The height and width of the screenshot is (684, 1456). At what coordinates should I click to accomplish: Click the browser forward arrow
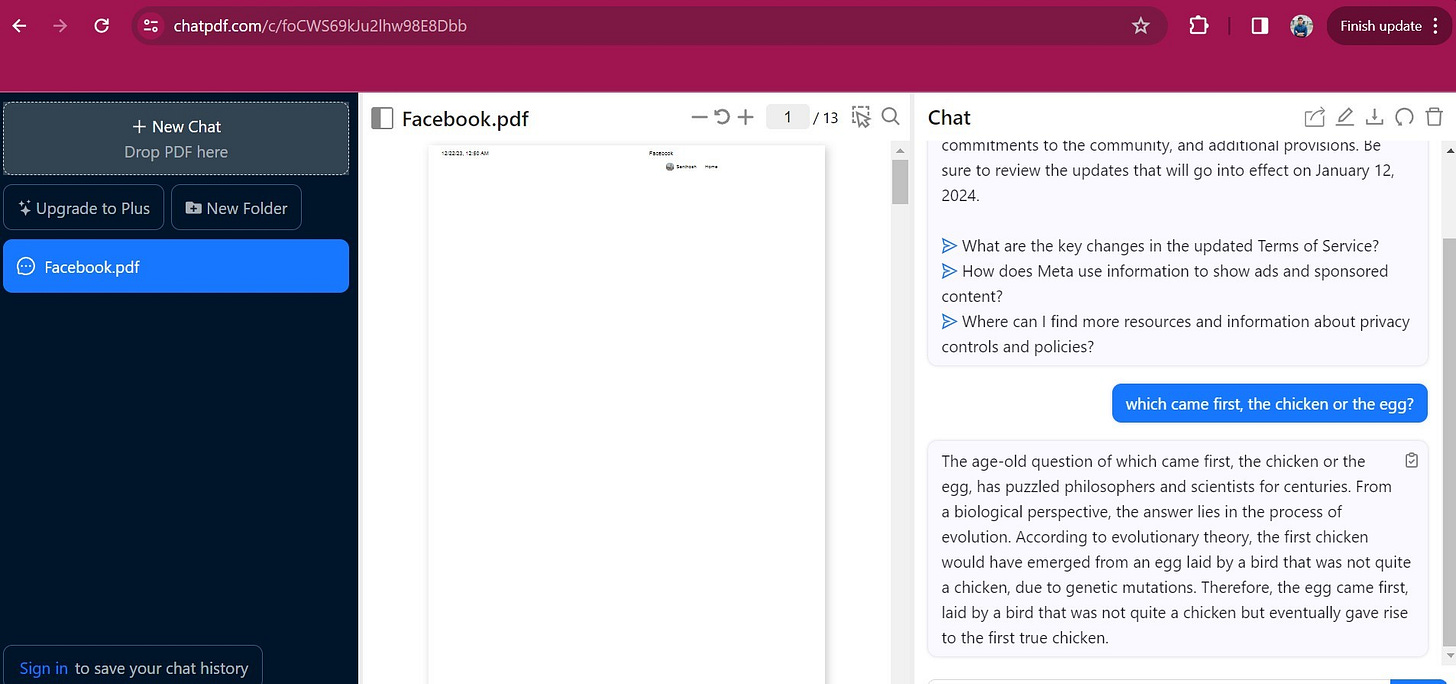coord(60,26)
